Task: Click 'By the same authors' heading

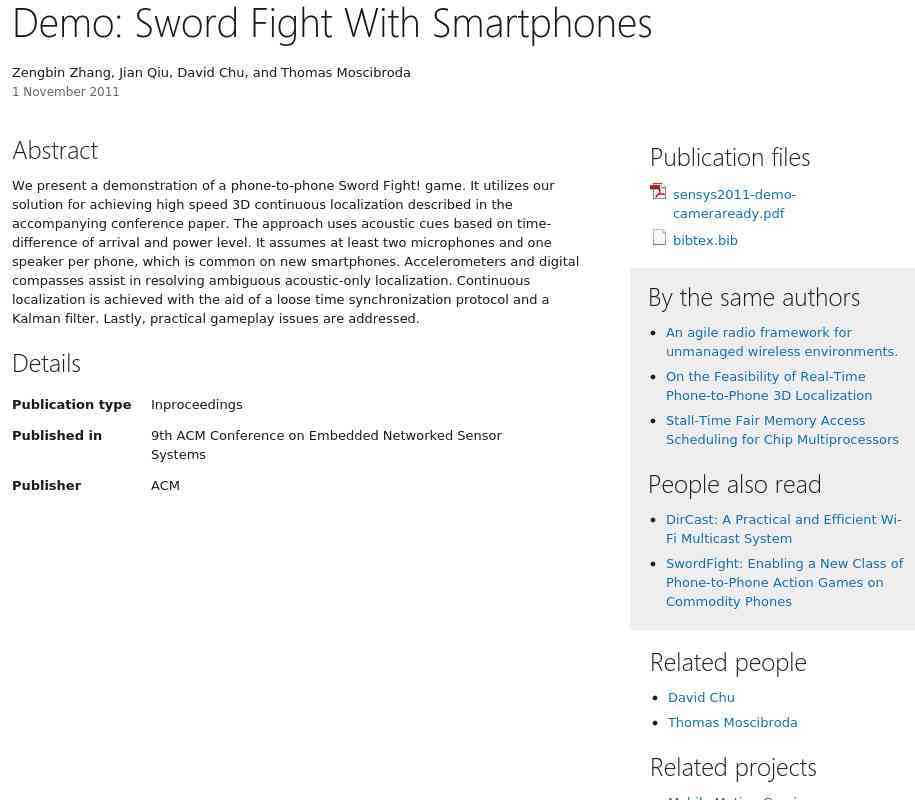Action: (x=753, y=297)
